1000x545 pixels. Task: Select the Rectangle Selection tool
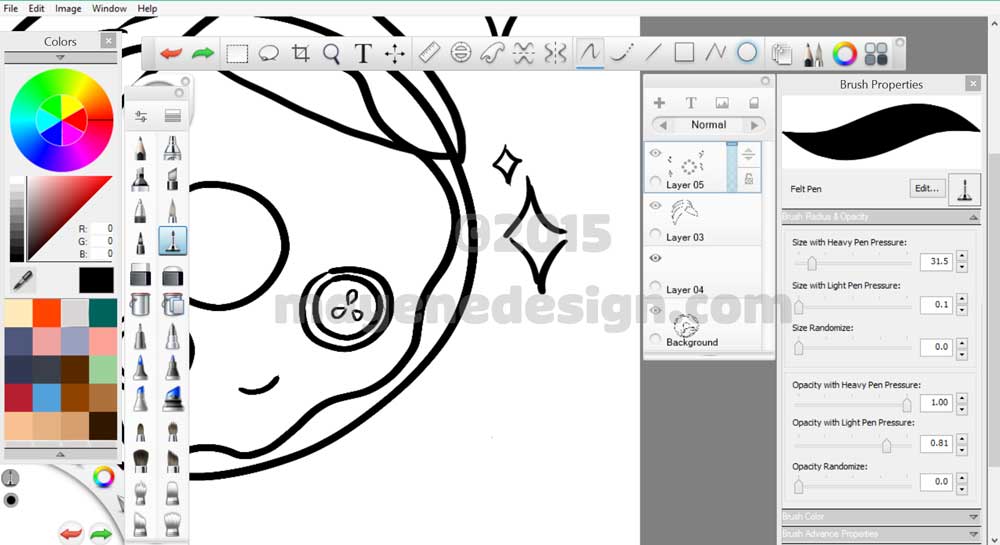(x=237, y=53)
